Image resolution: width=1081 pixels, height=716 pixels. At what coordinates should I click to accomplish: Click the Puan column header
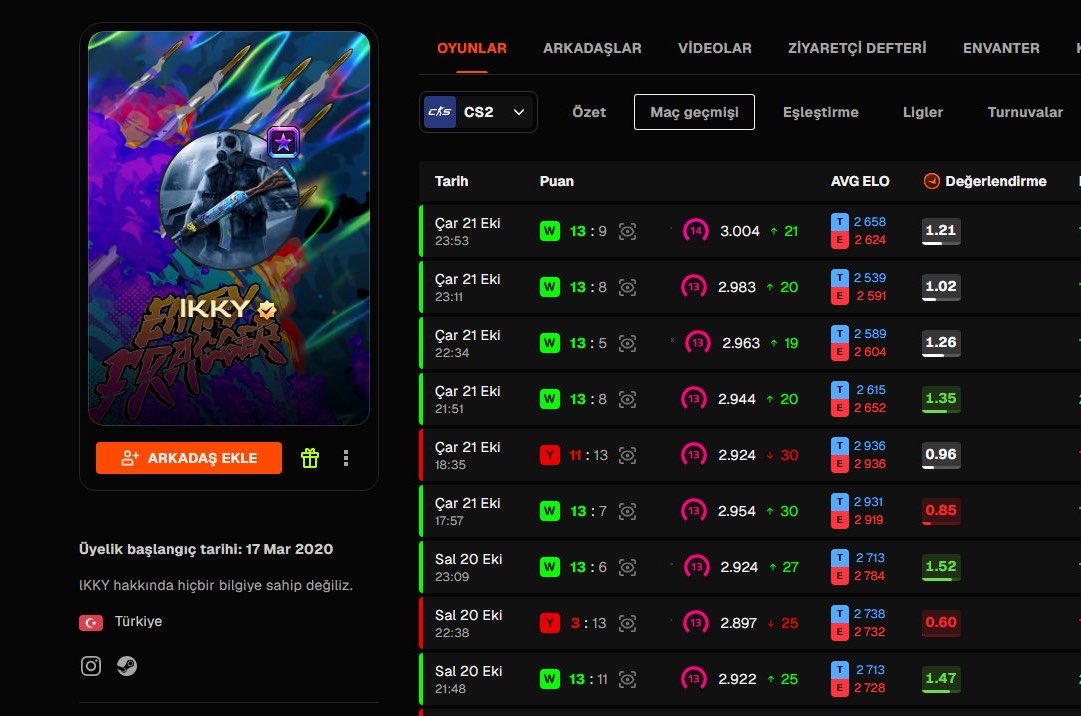[x=556, y=181]
